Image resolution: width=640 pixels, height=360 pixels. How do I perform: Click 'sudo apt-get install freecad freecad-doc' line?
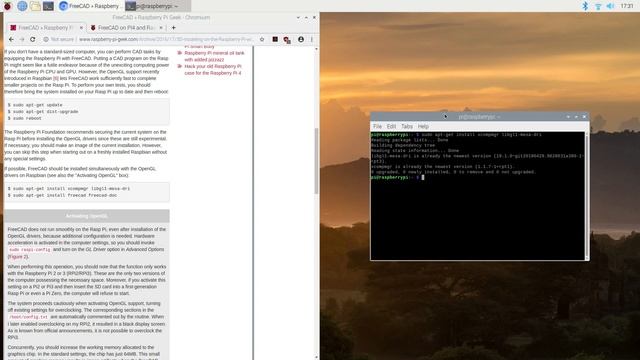pos(62,196)
